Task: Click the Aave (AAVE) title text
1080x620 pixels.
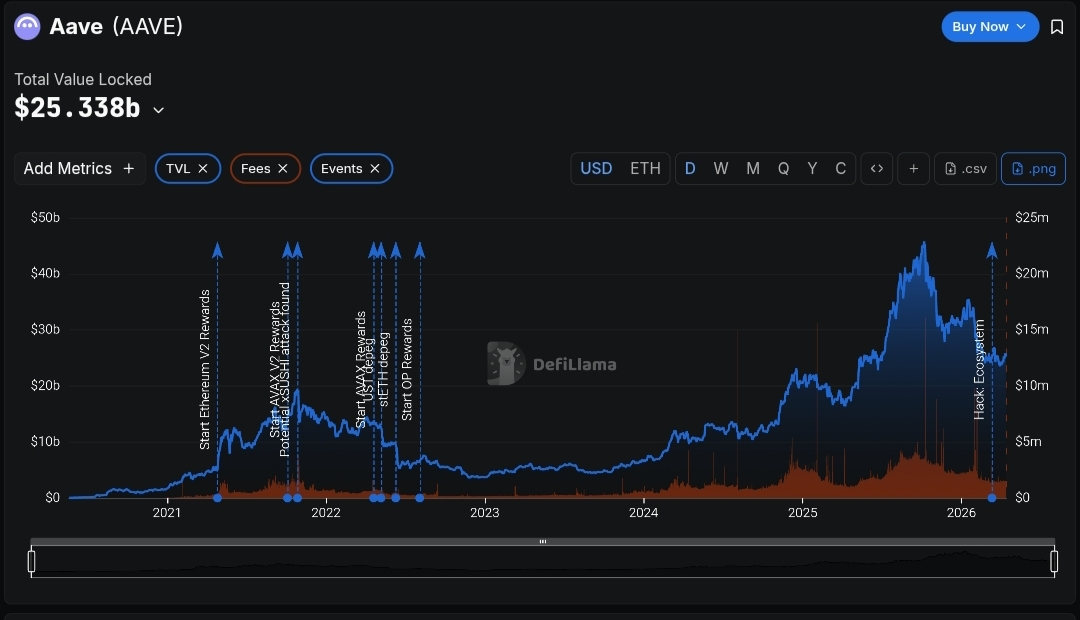Action: [116, 27]
